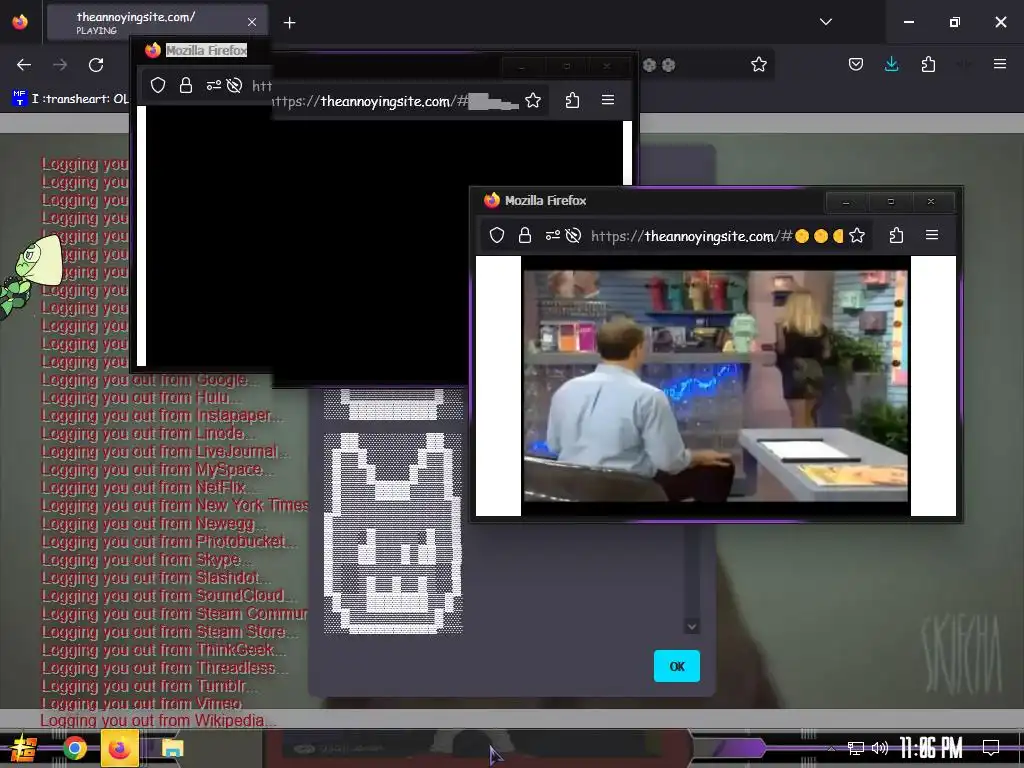Click lock icon in video popup window

(x=524, y=235)
